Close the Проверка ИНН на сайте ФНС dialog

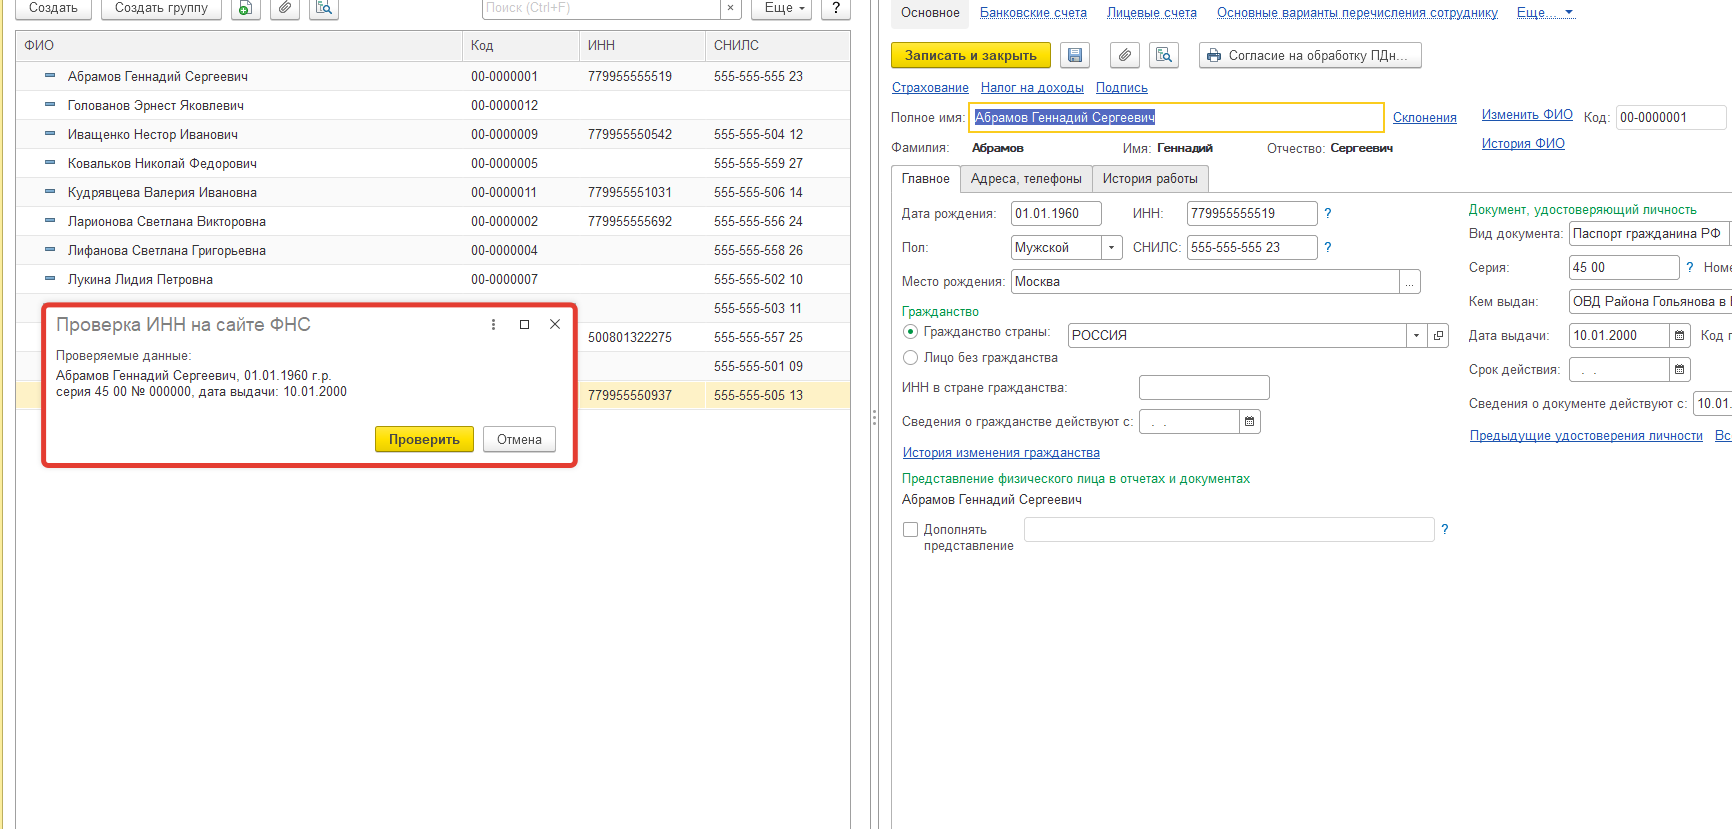(x=555, y=324)
